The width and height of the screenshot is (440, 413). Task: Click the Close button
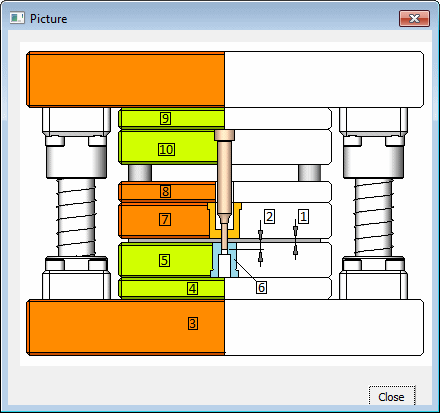[392, 397]
